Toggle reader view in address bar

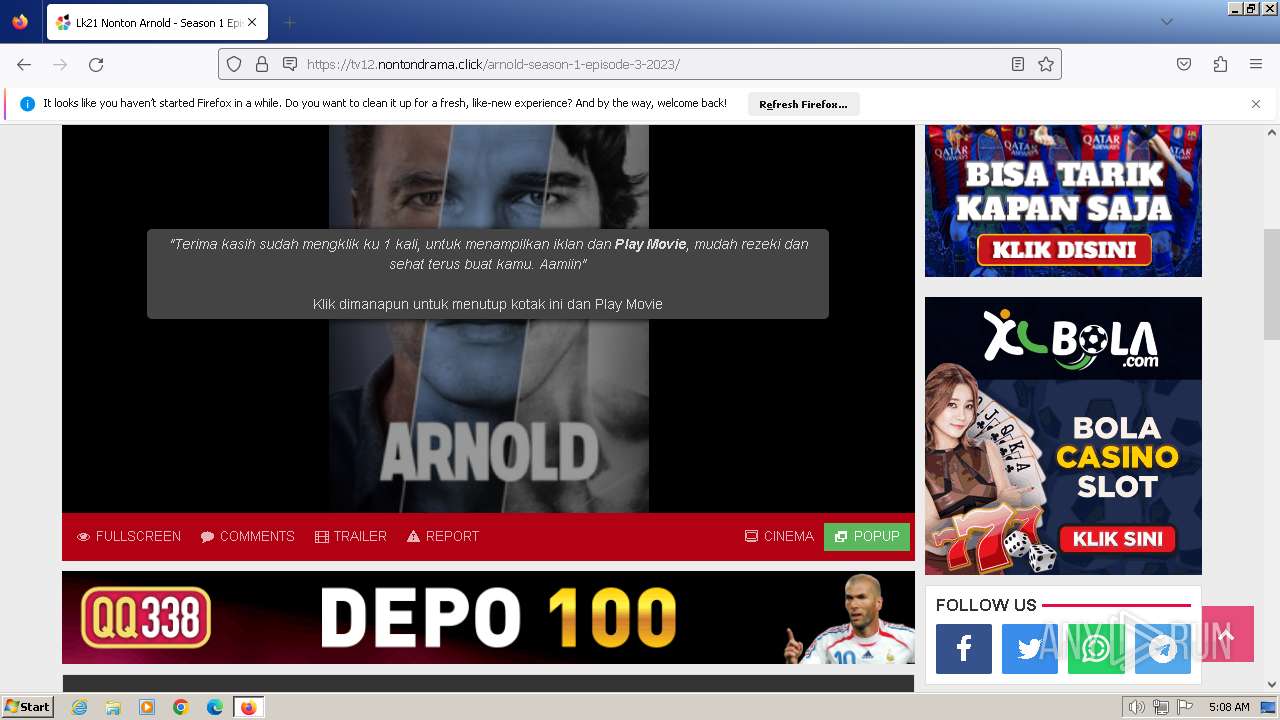(1018, 64)
